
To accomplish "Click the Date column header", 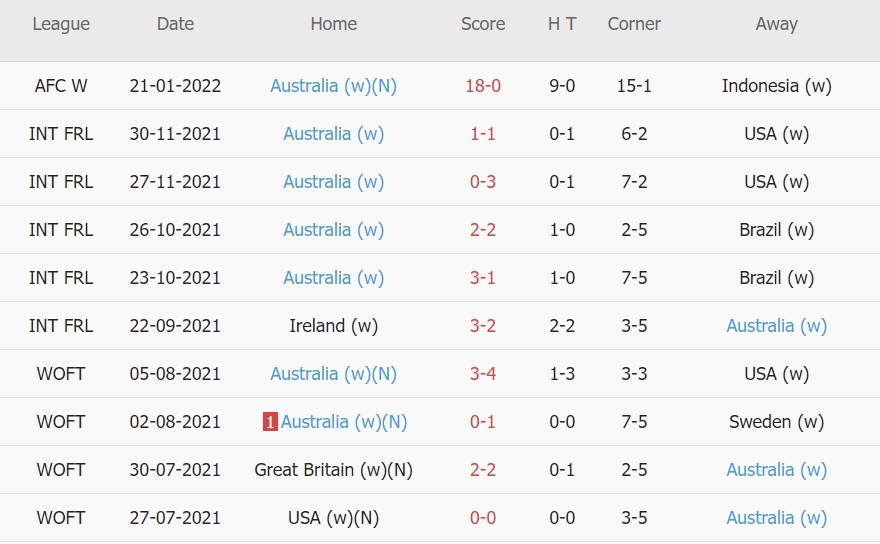I will coord(175,24).
